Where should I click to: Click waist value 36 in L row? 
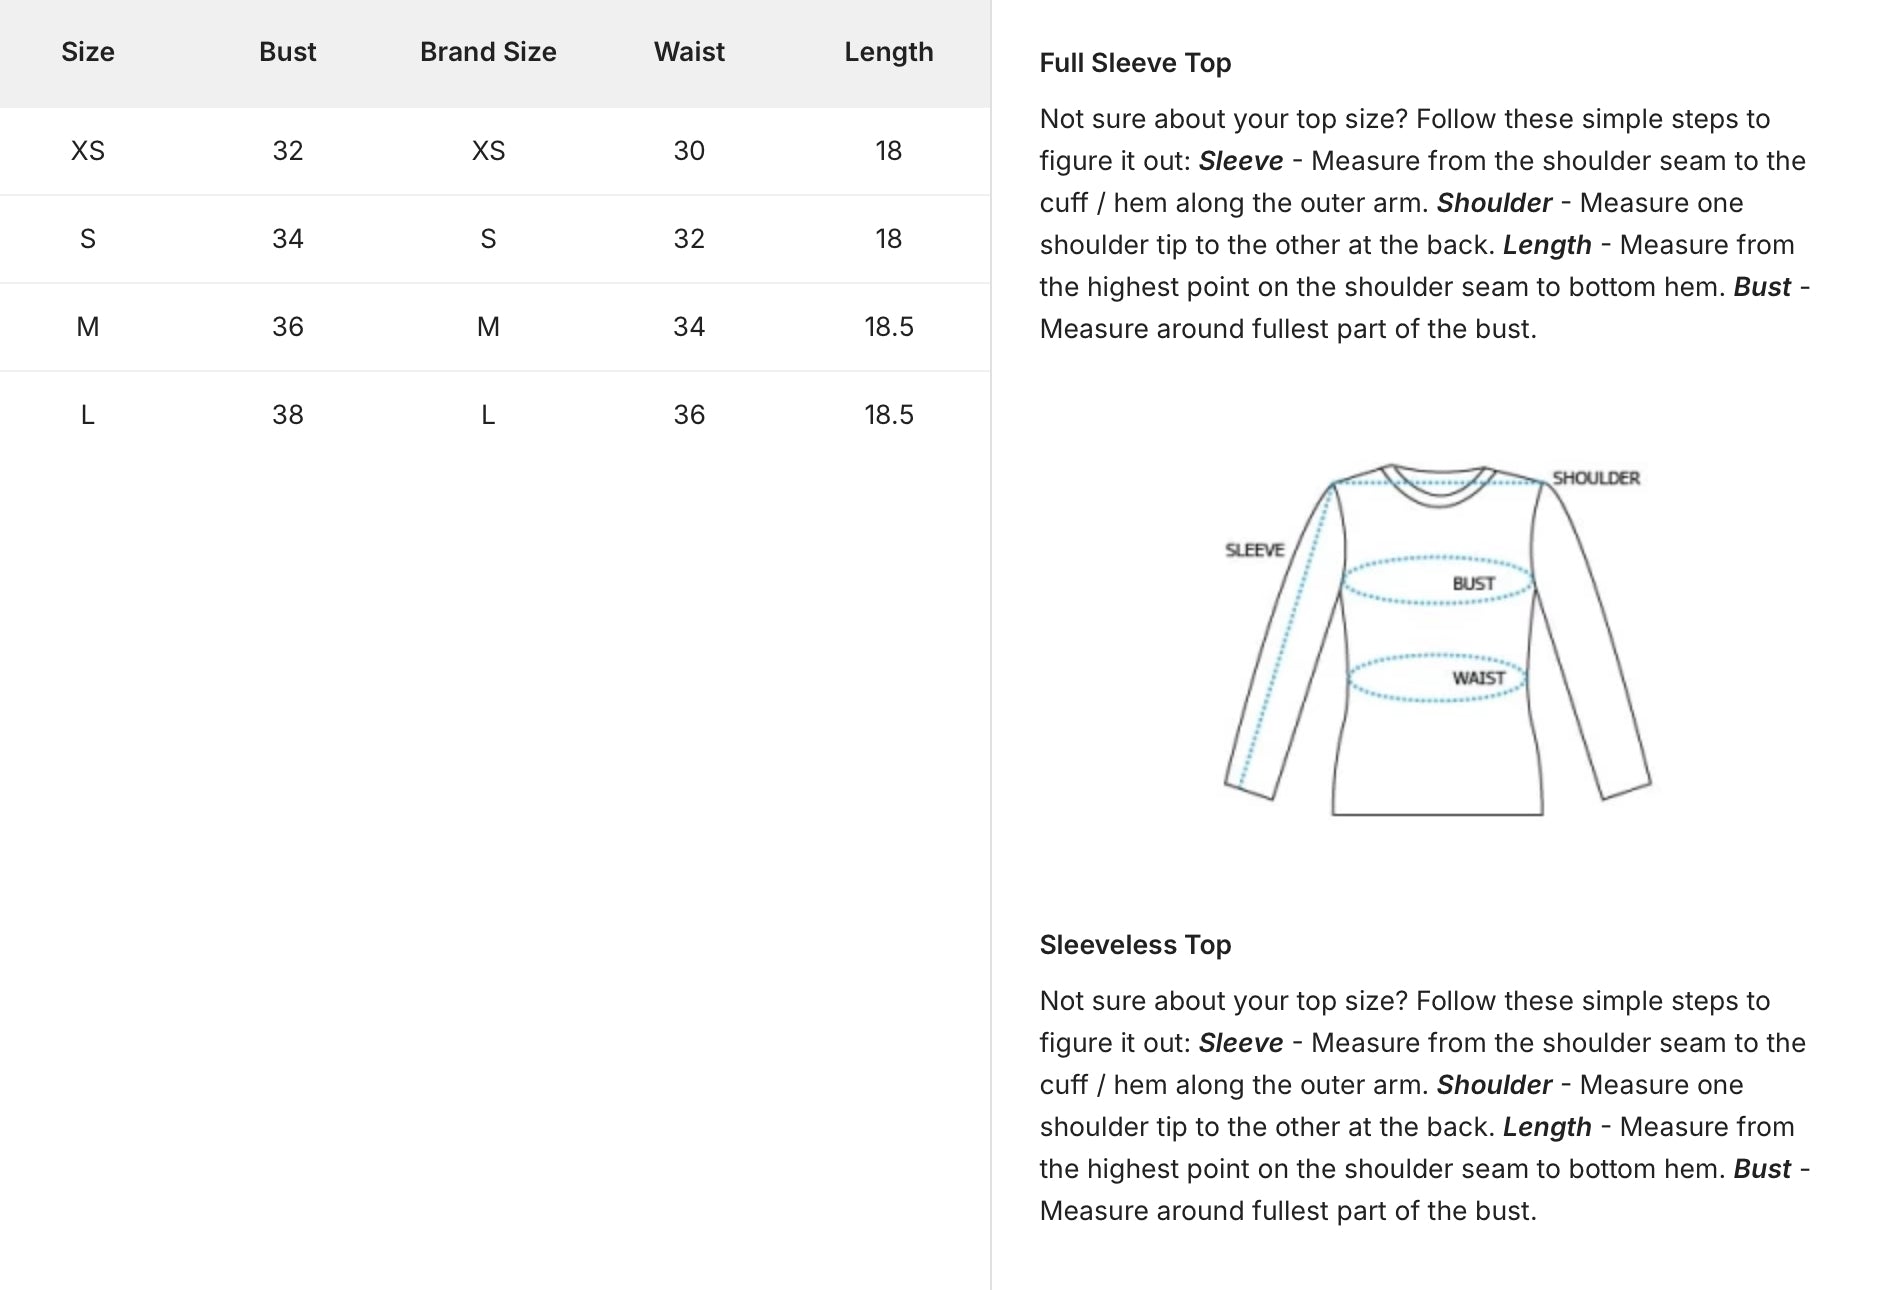click(689, 415)
